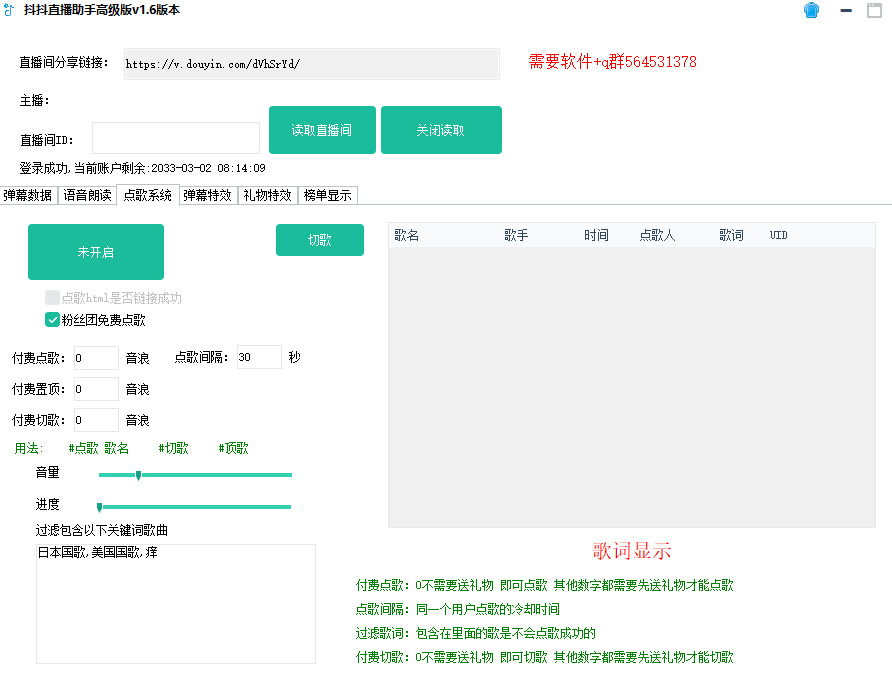Image resolution: width=892 pixels, height=685 pixels.
Task: Click the 进度 progress slider handle
Action: click(x=99, y=504)
